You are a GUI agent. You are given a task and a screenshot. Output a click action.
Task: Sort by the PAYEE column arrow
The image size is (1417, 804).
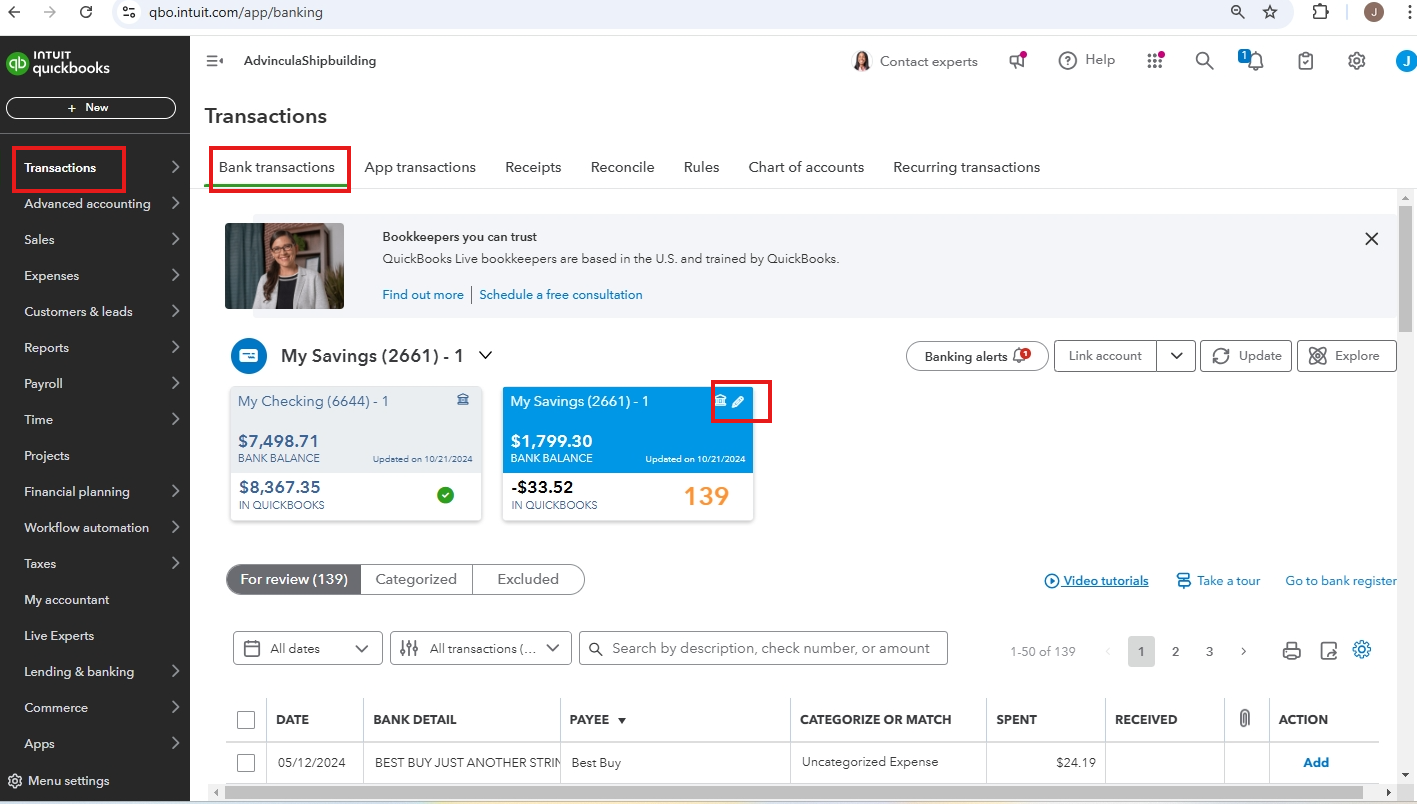[x=622, y=720]
